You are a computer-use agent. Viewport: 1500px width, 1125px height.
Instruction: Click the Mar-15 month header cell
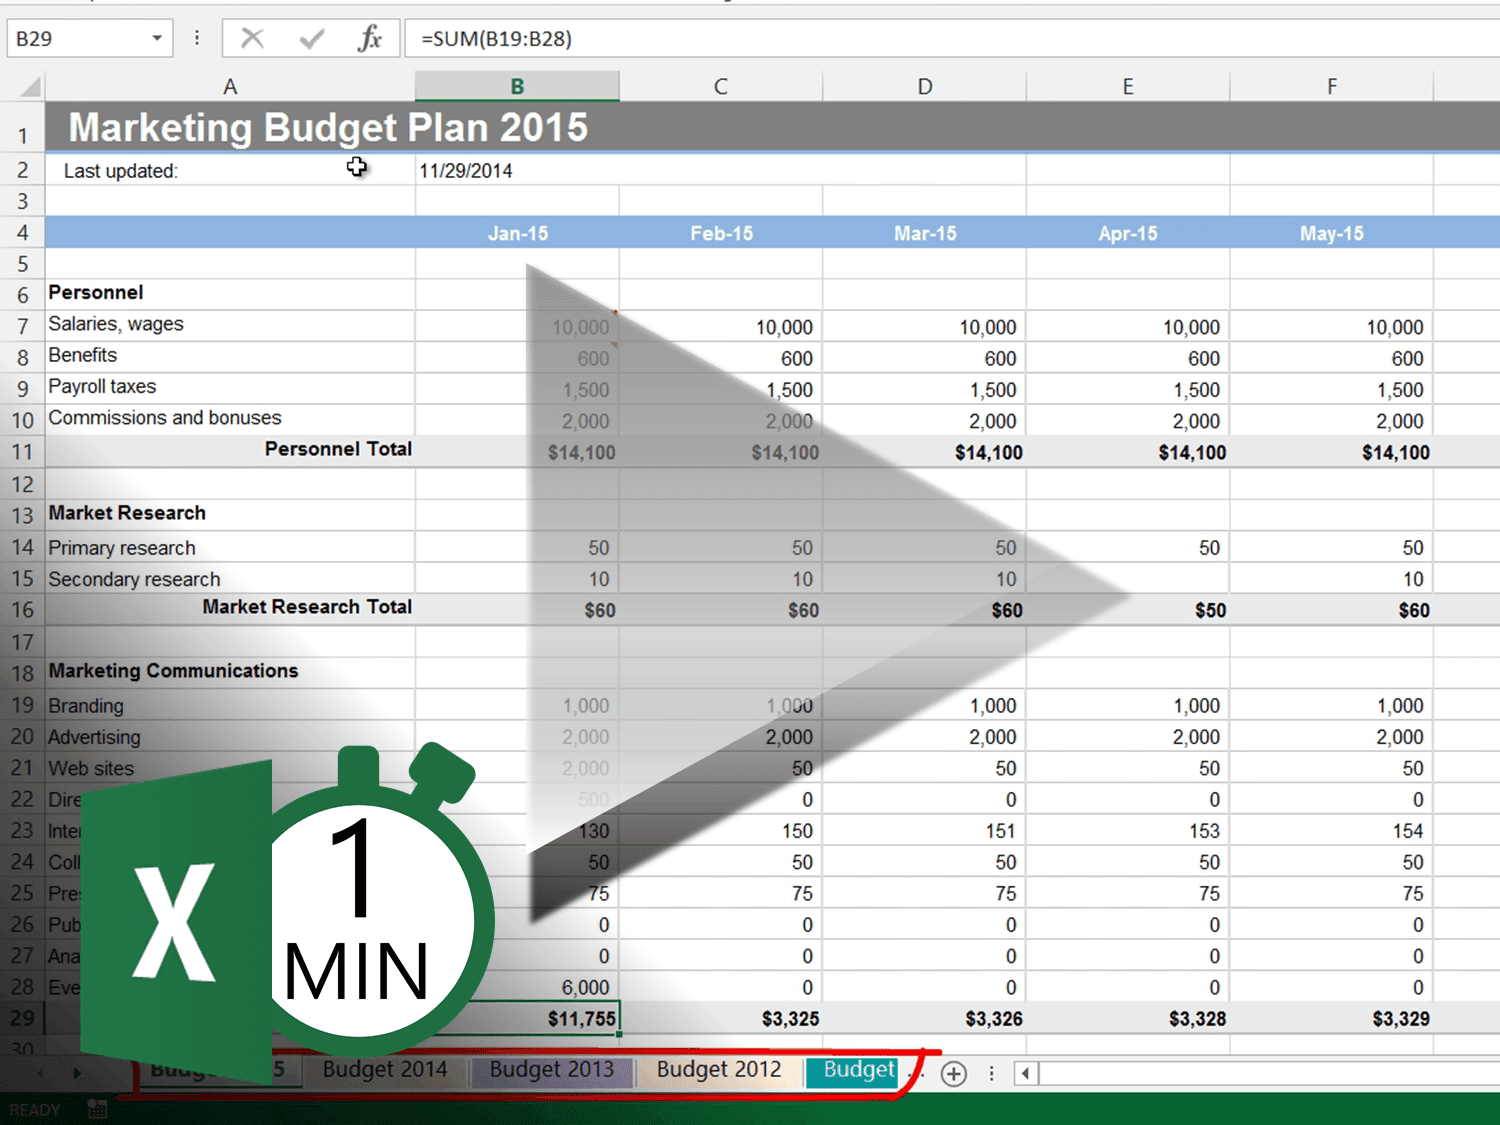click(x=925, y=233)
